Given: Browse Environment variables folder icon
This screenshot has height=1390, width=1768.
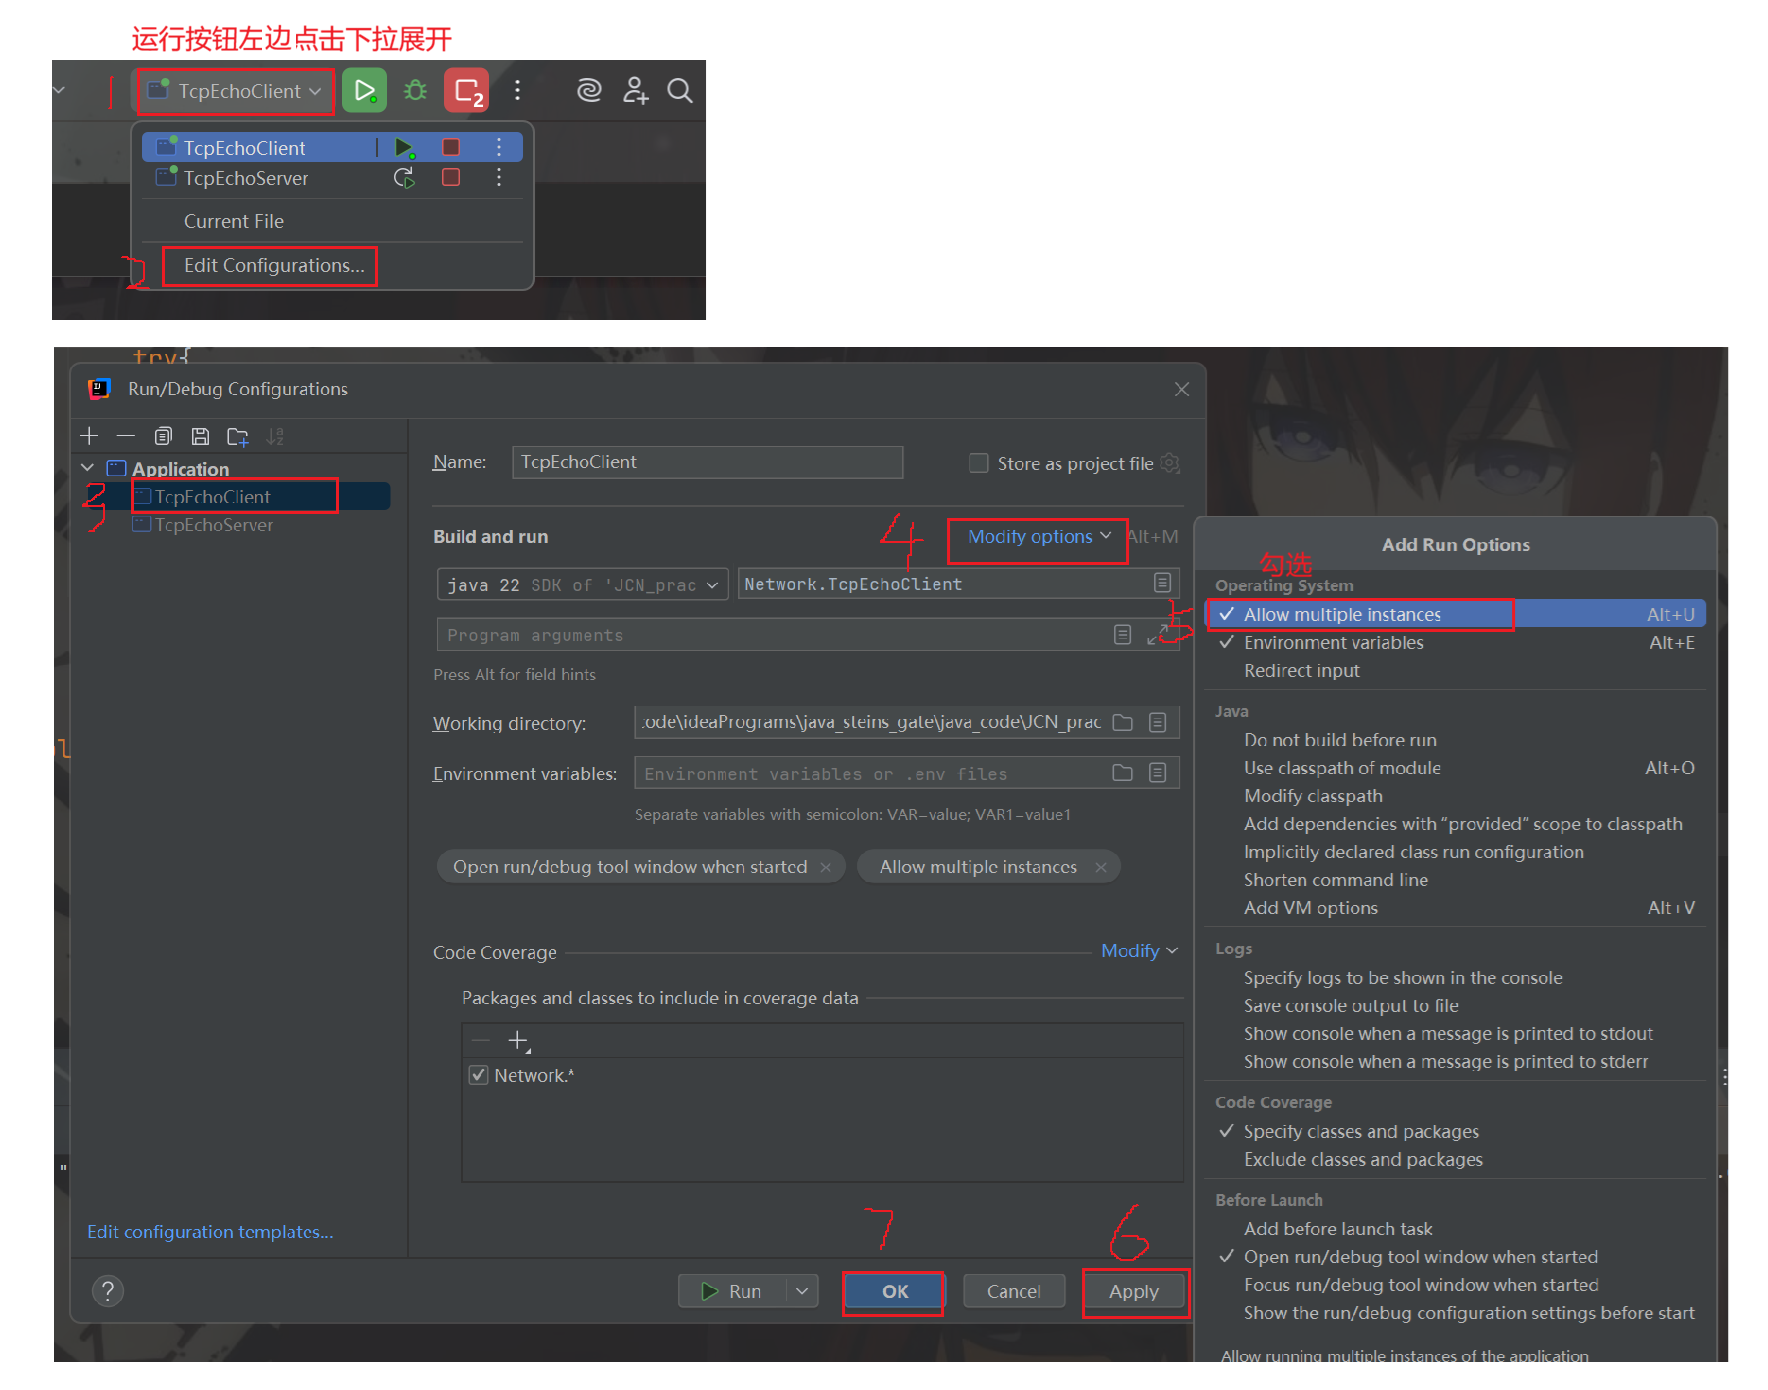Looking at the screenshot, I should point(1123,773).
